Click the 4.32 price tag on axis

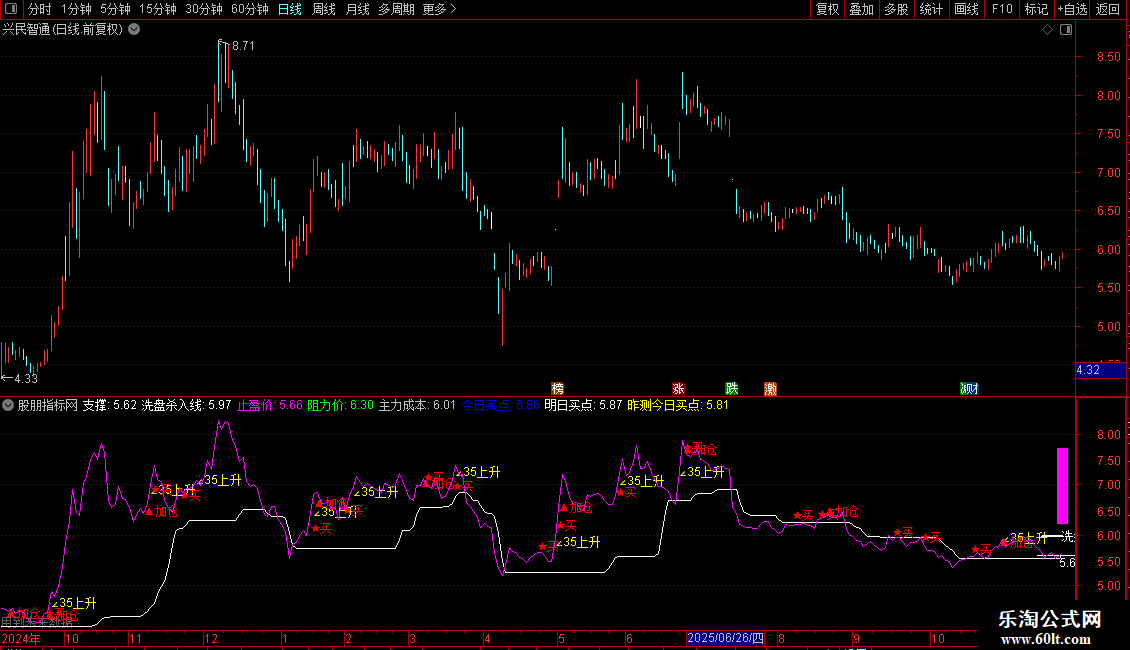coord(1100,370)
